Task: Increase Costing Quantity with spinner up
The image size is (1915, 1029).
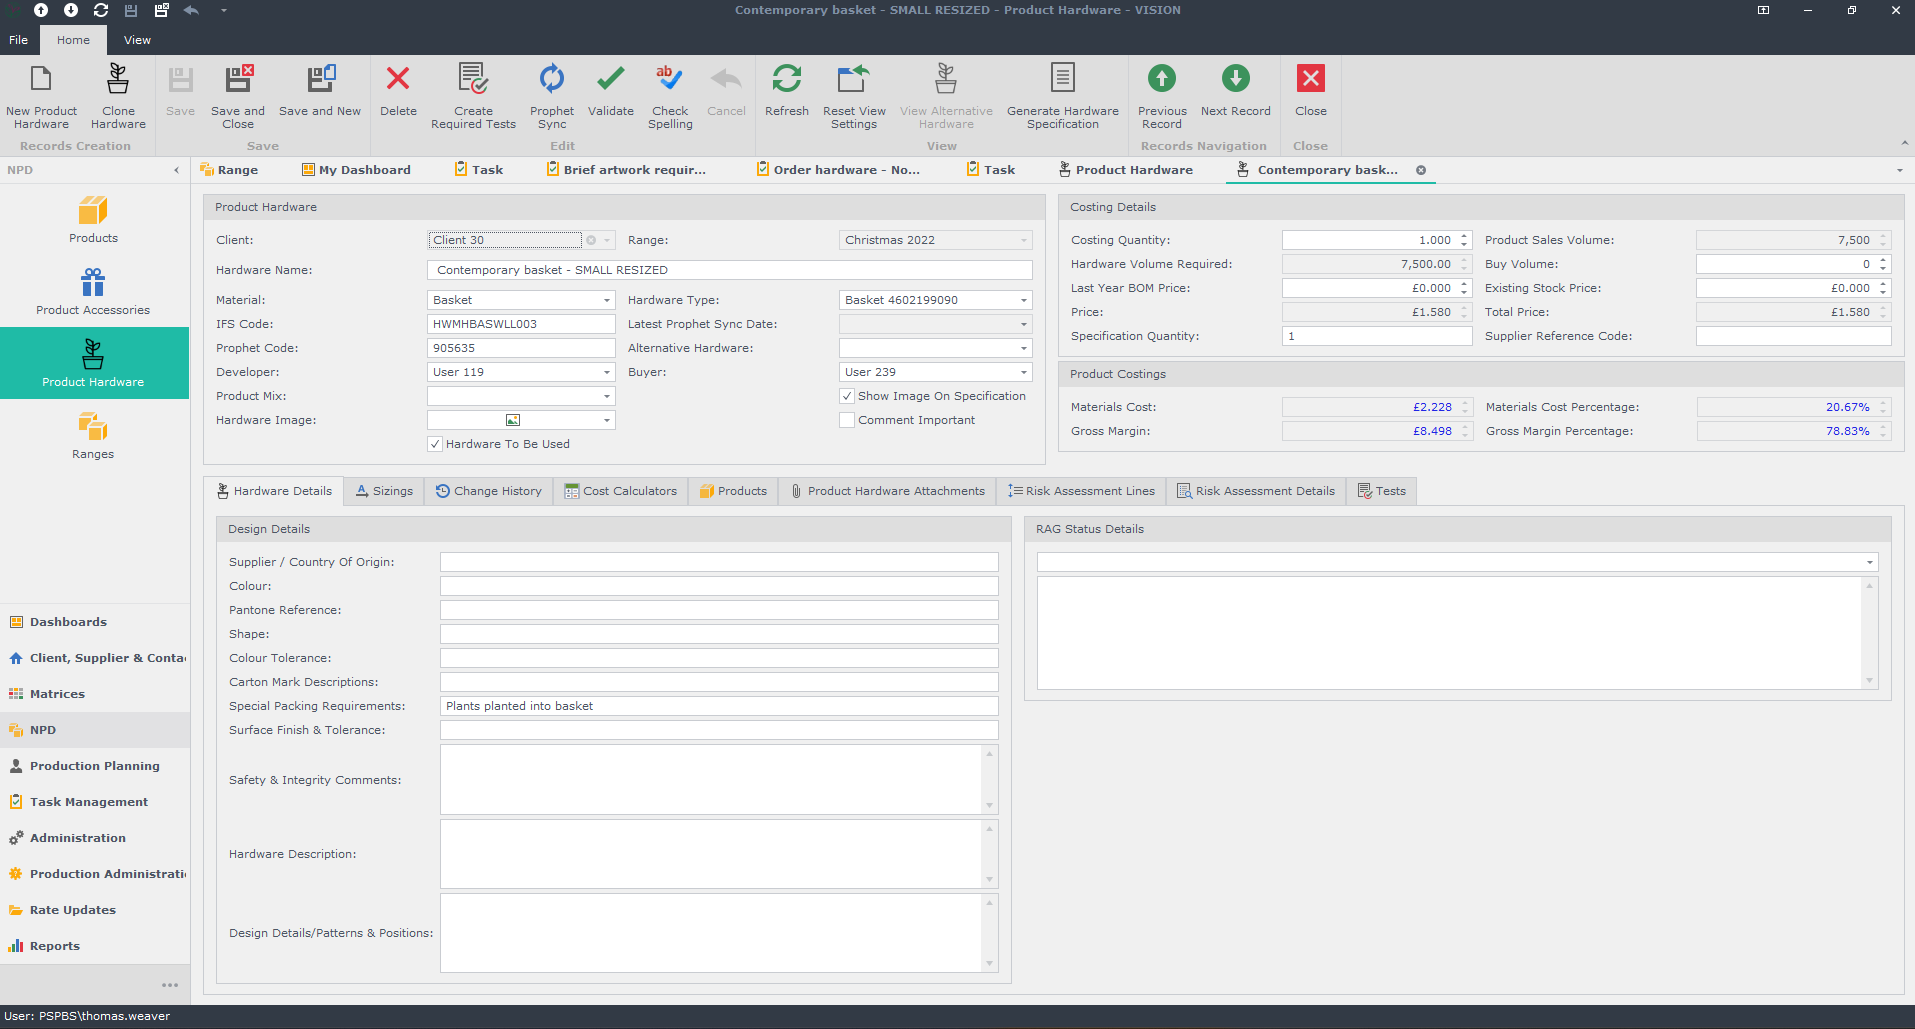Action: click(1464, 236)
